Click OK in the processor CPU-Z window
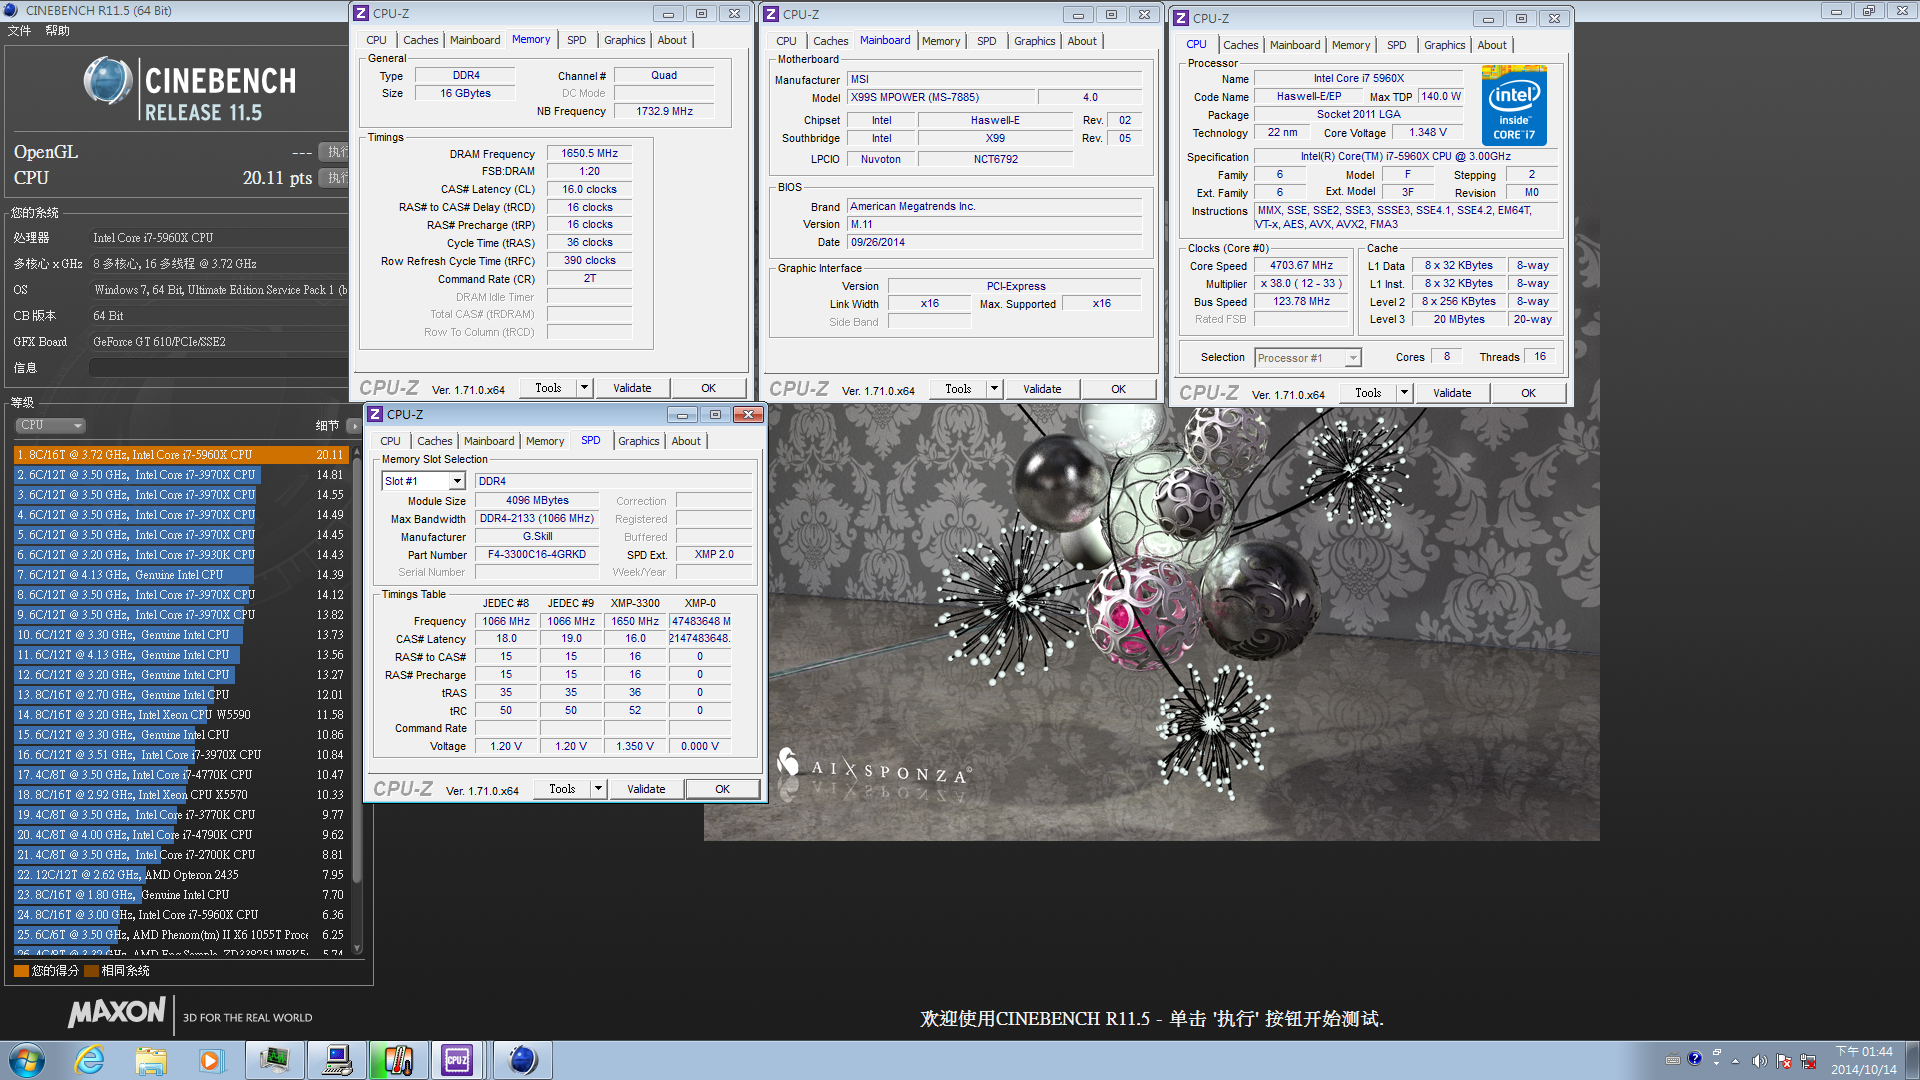Image resolution: width=1920 pixels, height=1080 pixels. point(1528,393)
